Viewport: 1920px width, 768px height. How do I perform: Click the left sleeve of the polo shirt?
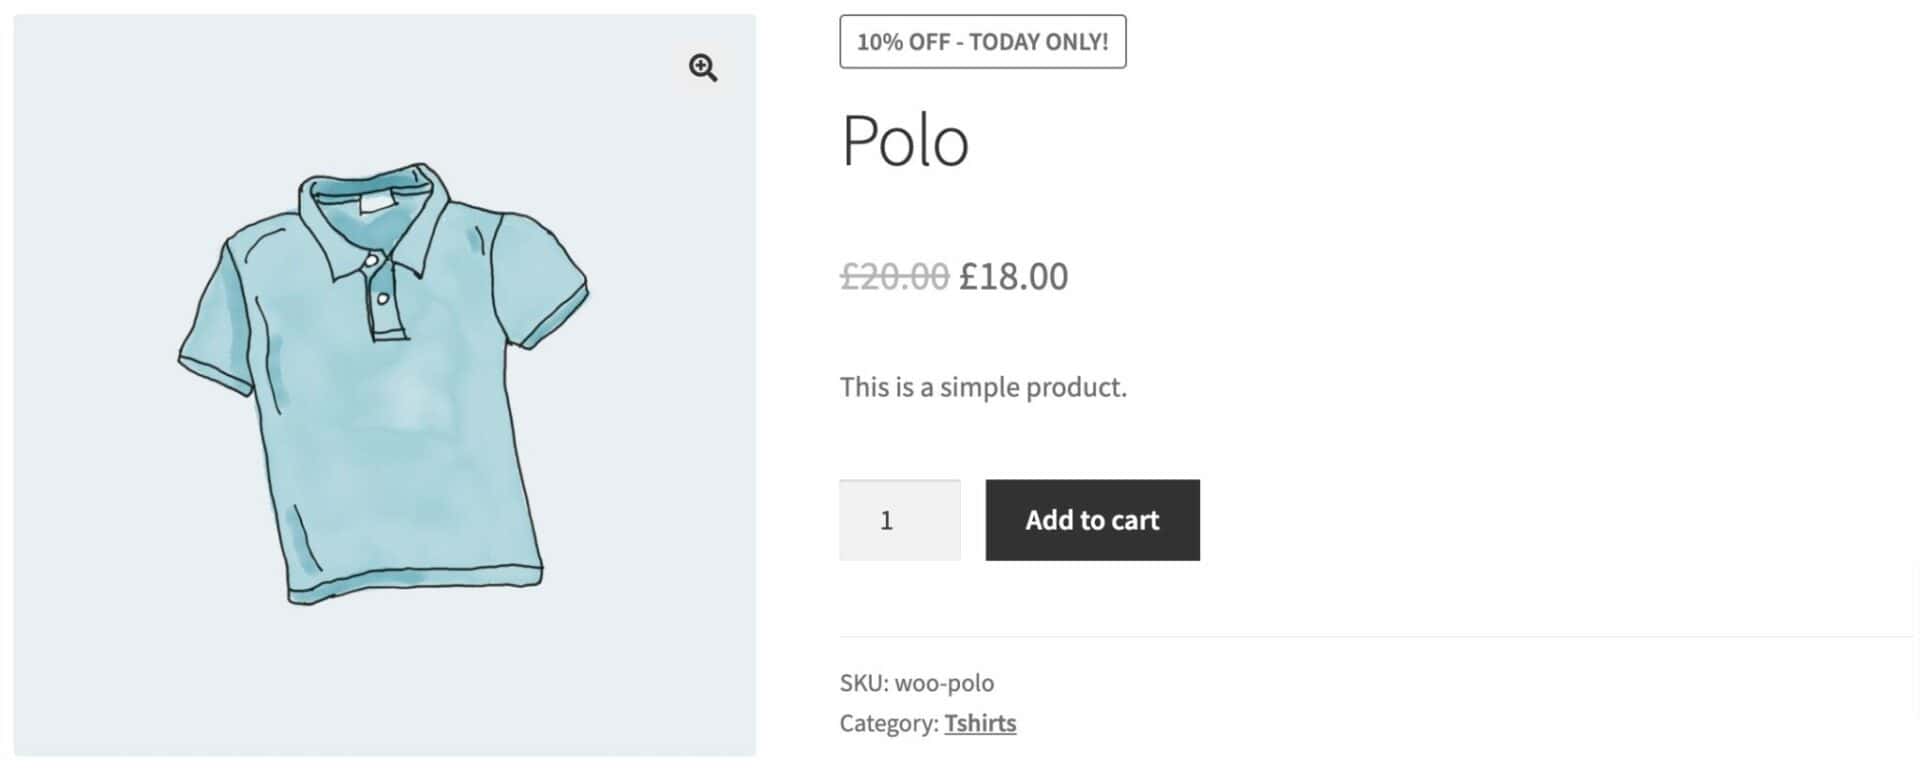222,320
